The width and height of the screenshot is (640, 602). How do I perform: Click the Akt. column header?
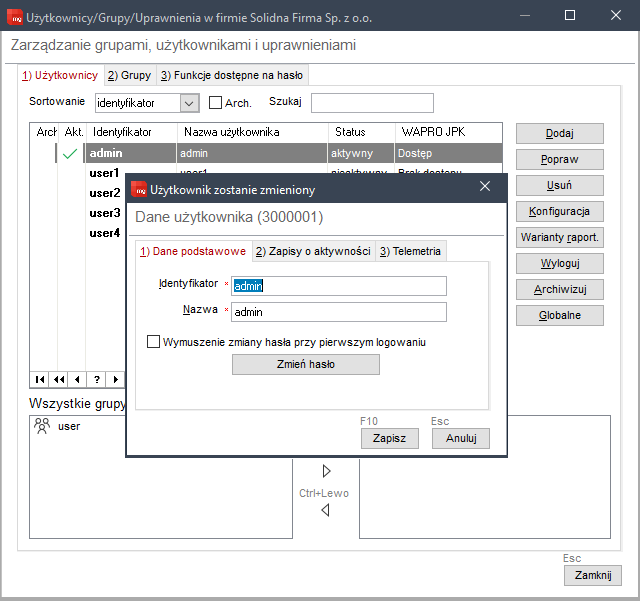pyautogui.click(x=73, y=132)
